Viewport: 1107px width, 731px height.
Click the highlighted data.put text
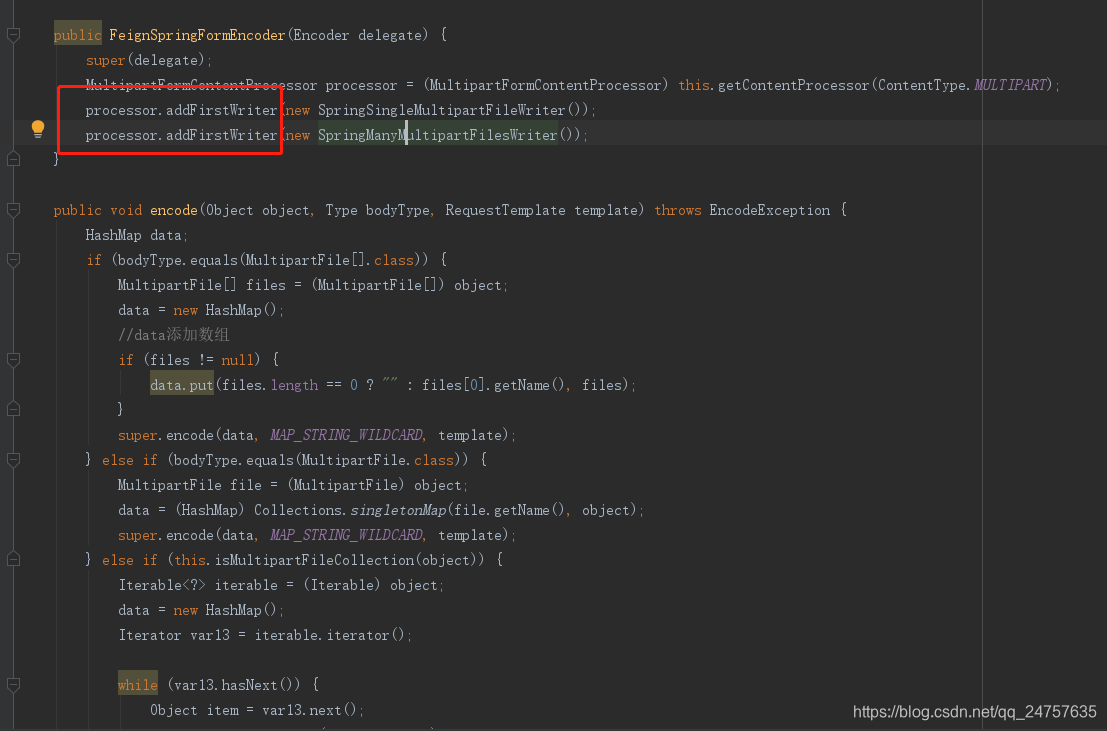[181, 385]
